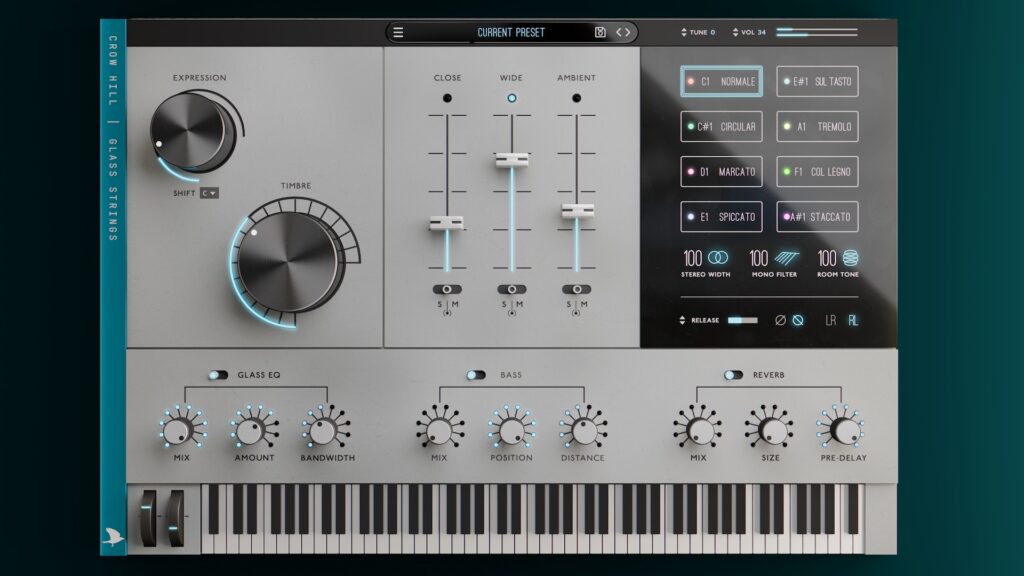Click the Crow Hill bird logo
Image resolution: width=1024 pixels, height=576 pixels.
pos(113,537)
